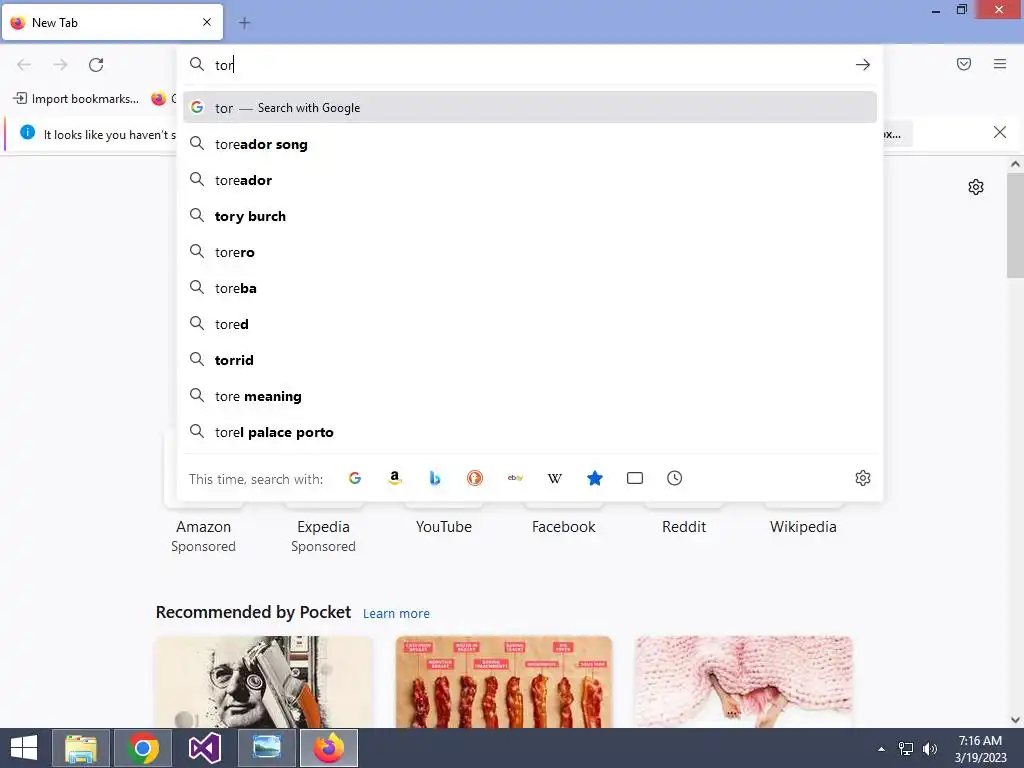The image size is (1024, 768).
Task: Open the Facebook shortcut
Action: click(564, 526)
